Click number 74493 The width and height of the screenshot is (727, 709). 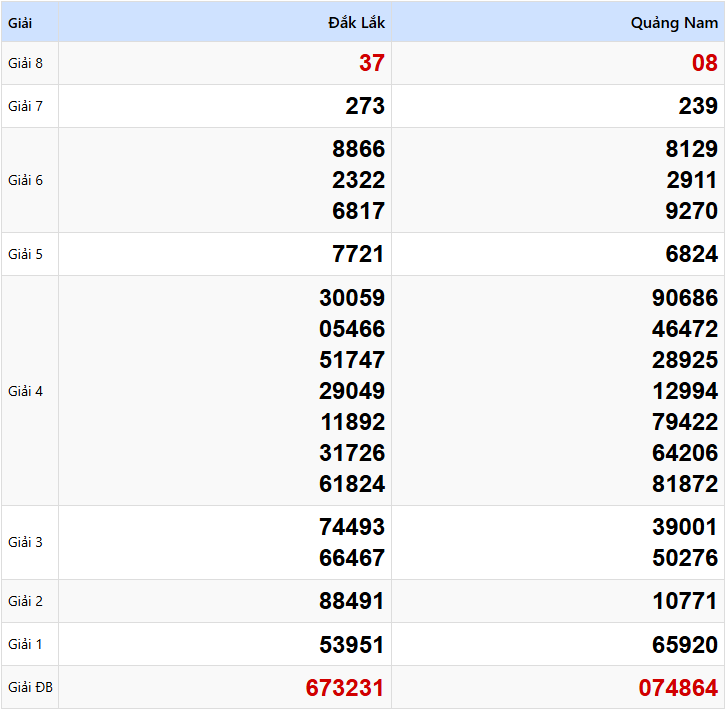tap(352, 527)
